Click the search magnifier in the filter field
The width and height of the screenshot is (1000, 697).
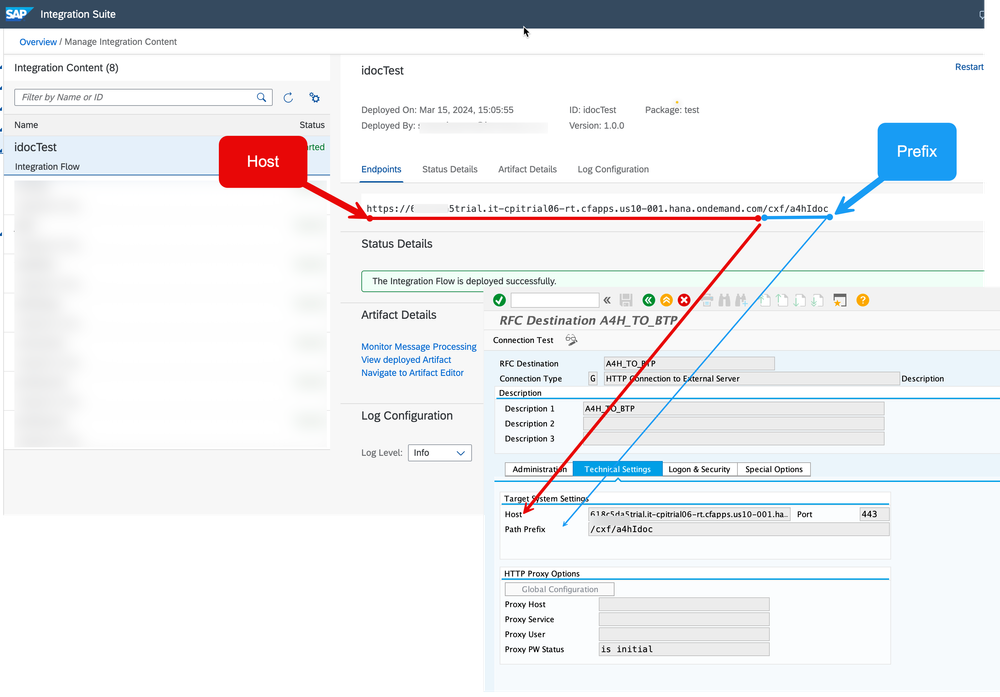pos(261,97)
